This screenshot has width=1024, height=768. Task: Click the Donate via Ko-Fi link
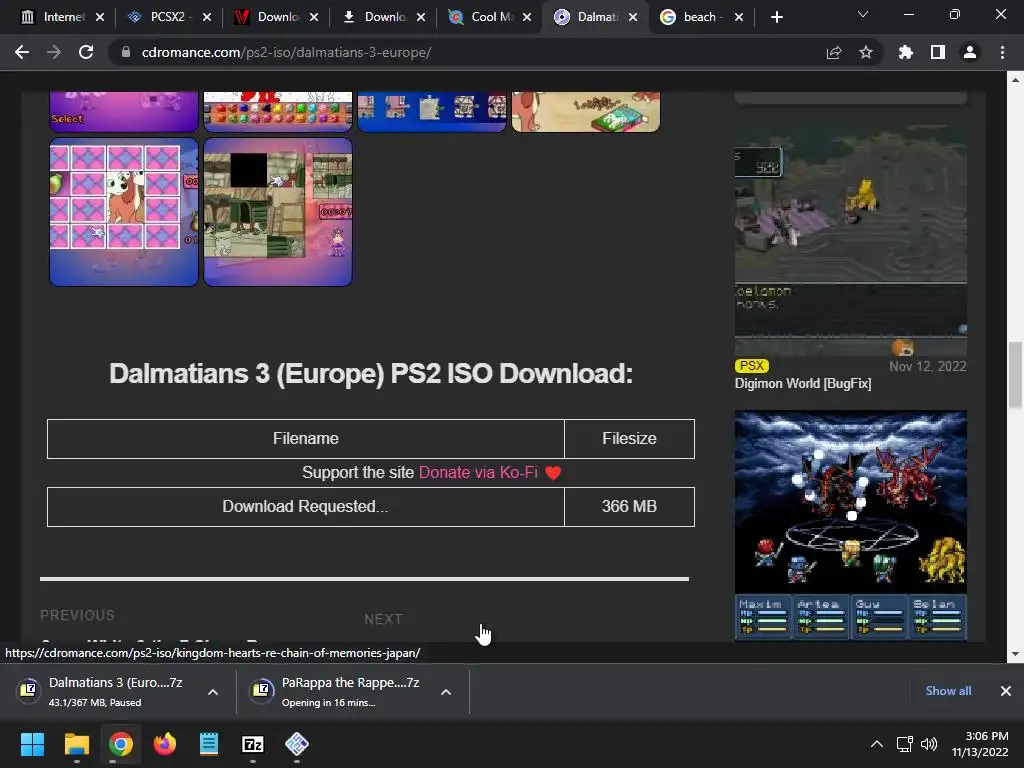478,472
